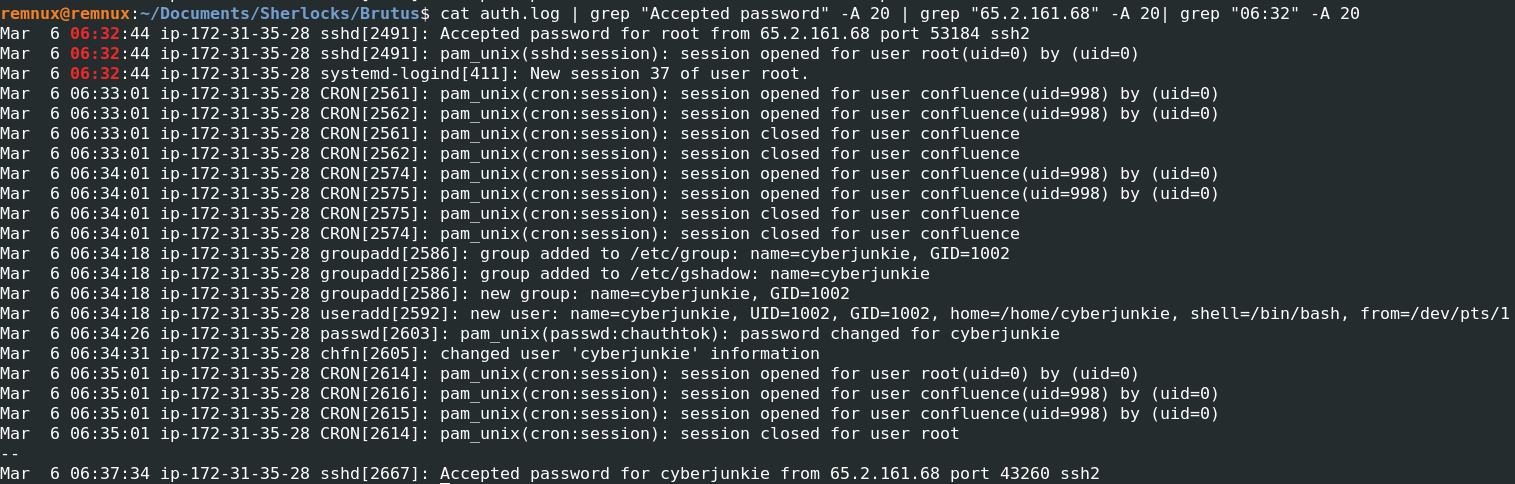Click the remnux@remnux prompt text
The image size is (1515, 484).
[65, 13]
